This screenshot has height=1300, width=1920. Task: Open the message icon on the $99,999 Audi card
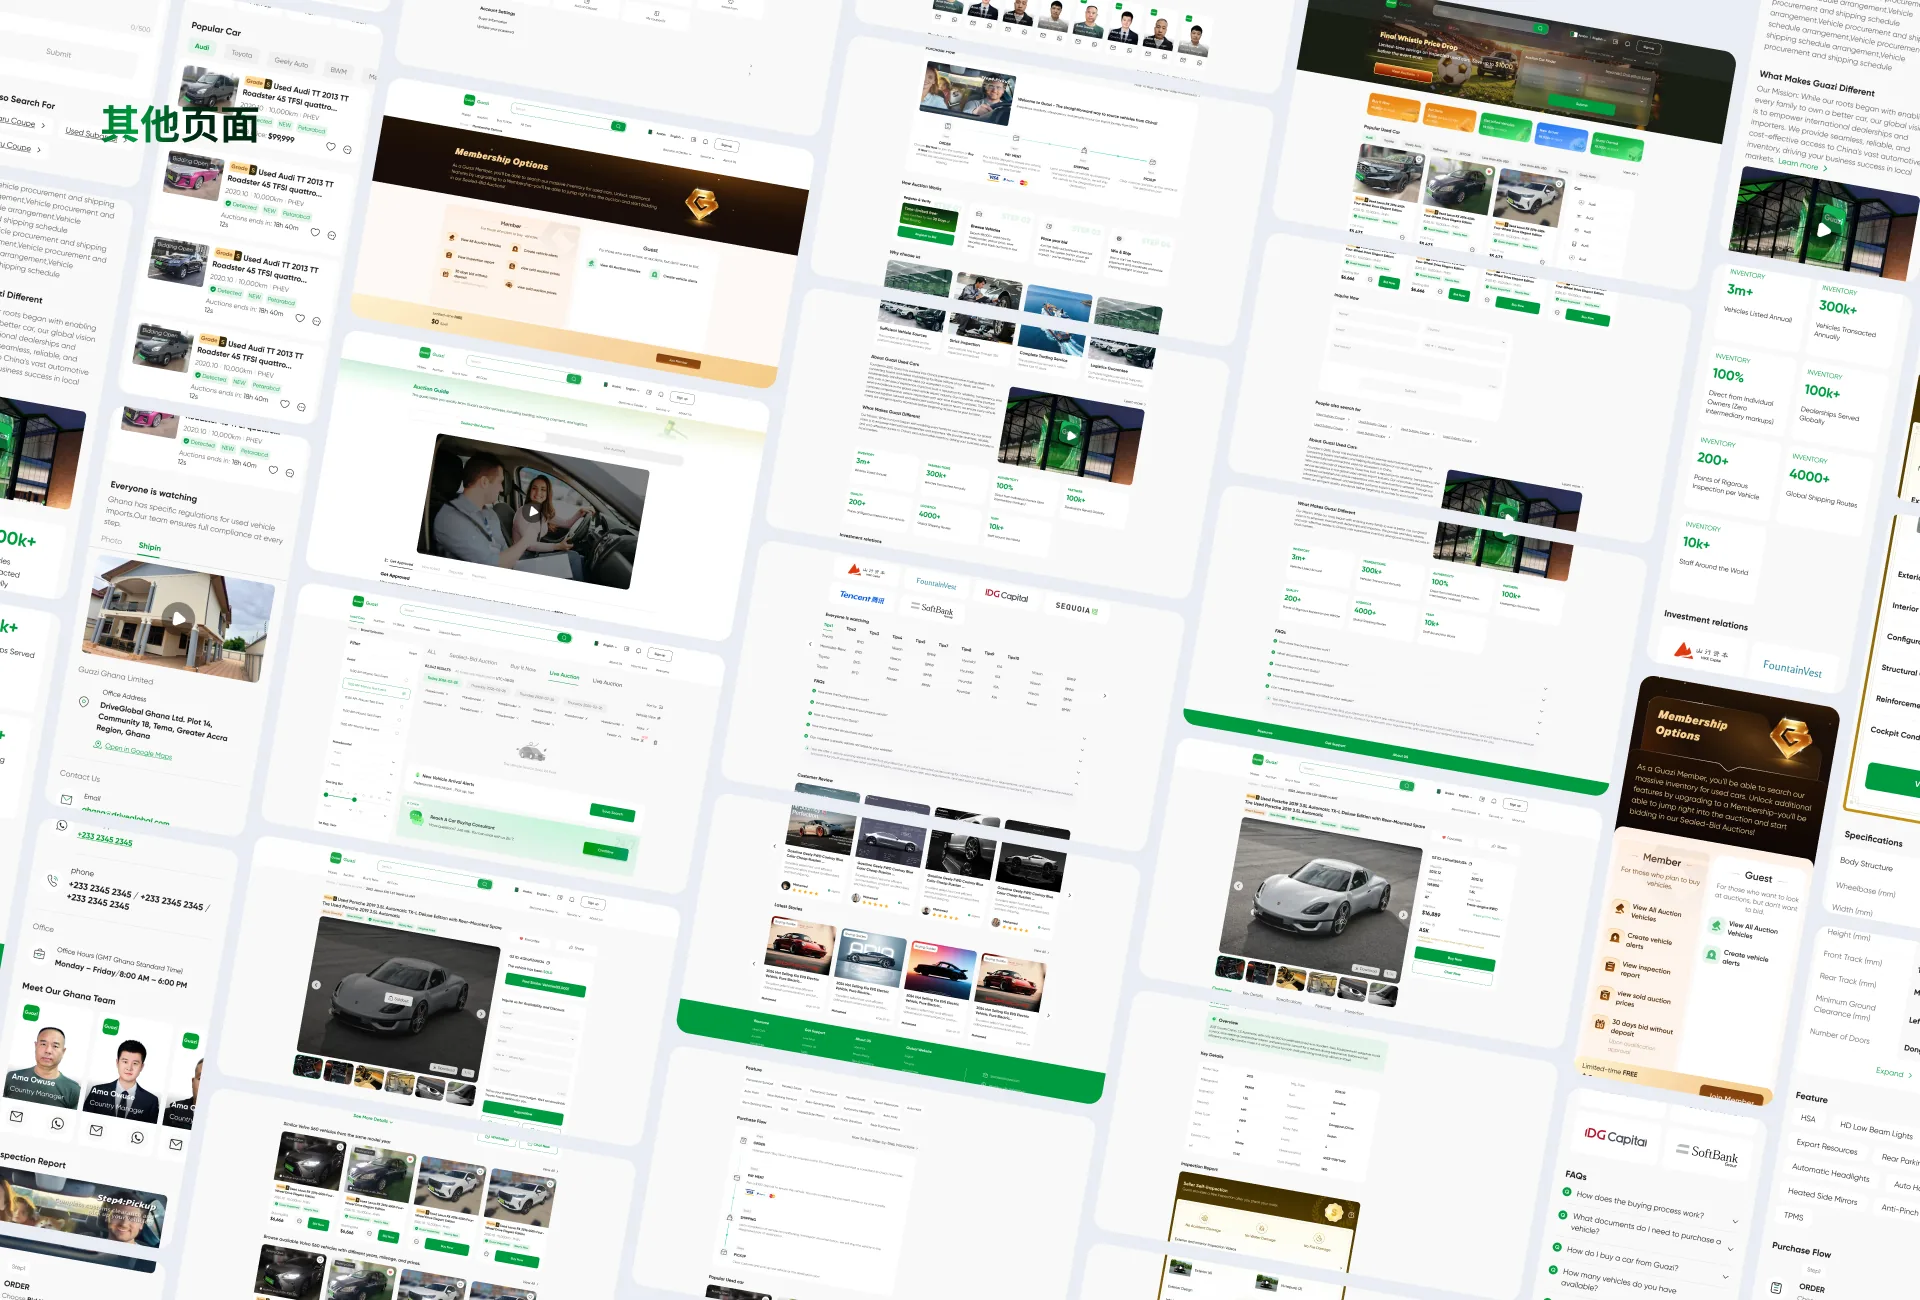(347, 150)
